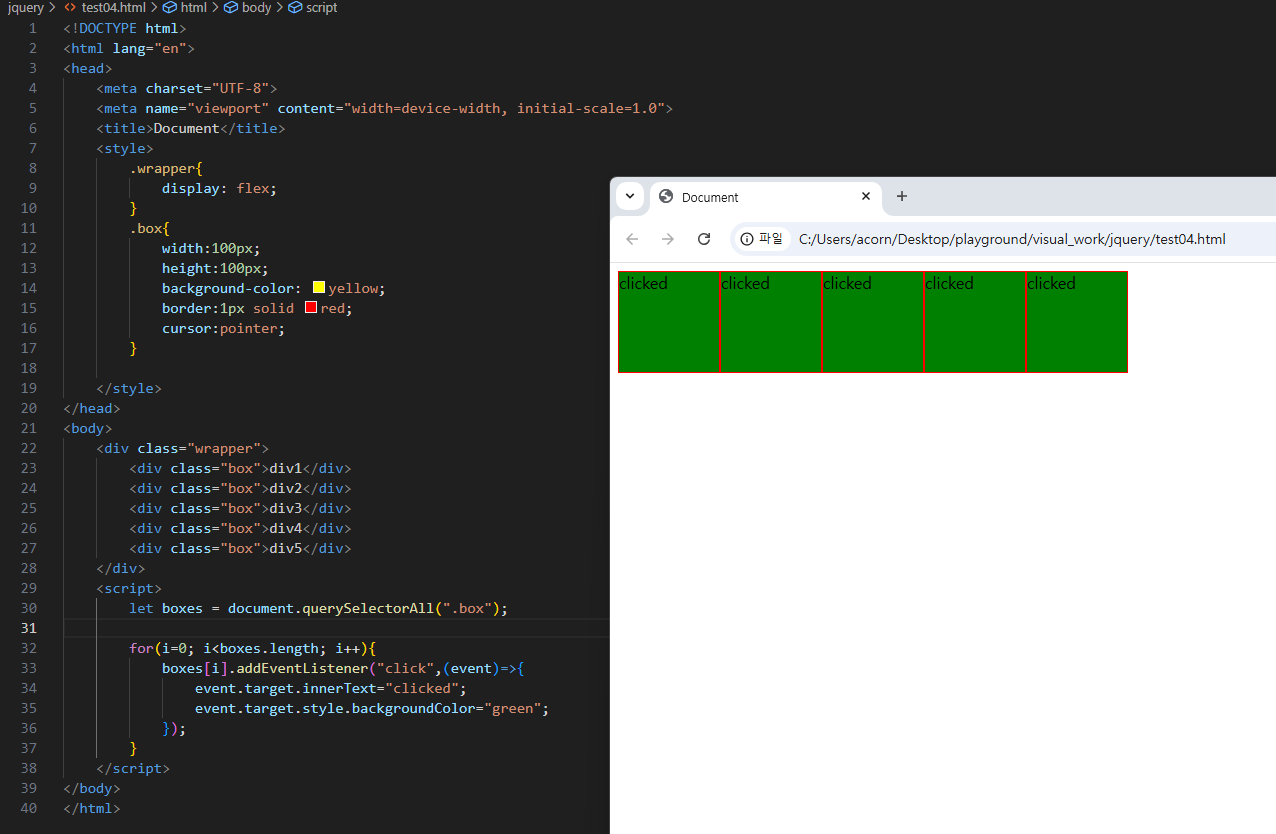1276x834 pixels.
Task: Open the tab search dropdown in Chrome
Action: [629, 196]
